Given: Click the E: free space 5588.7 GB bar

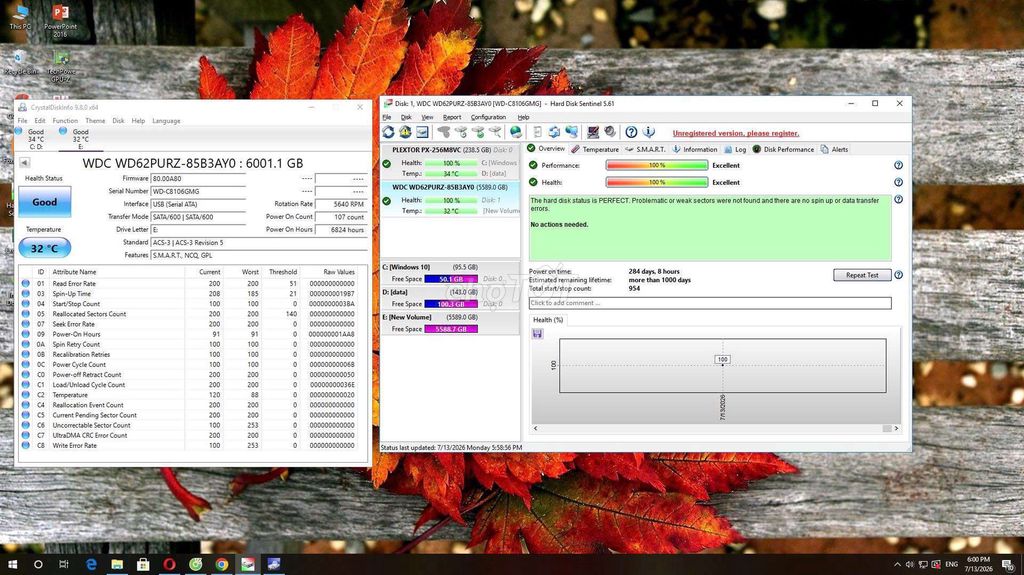Looking at the screenshot, I should [451, 329].
